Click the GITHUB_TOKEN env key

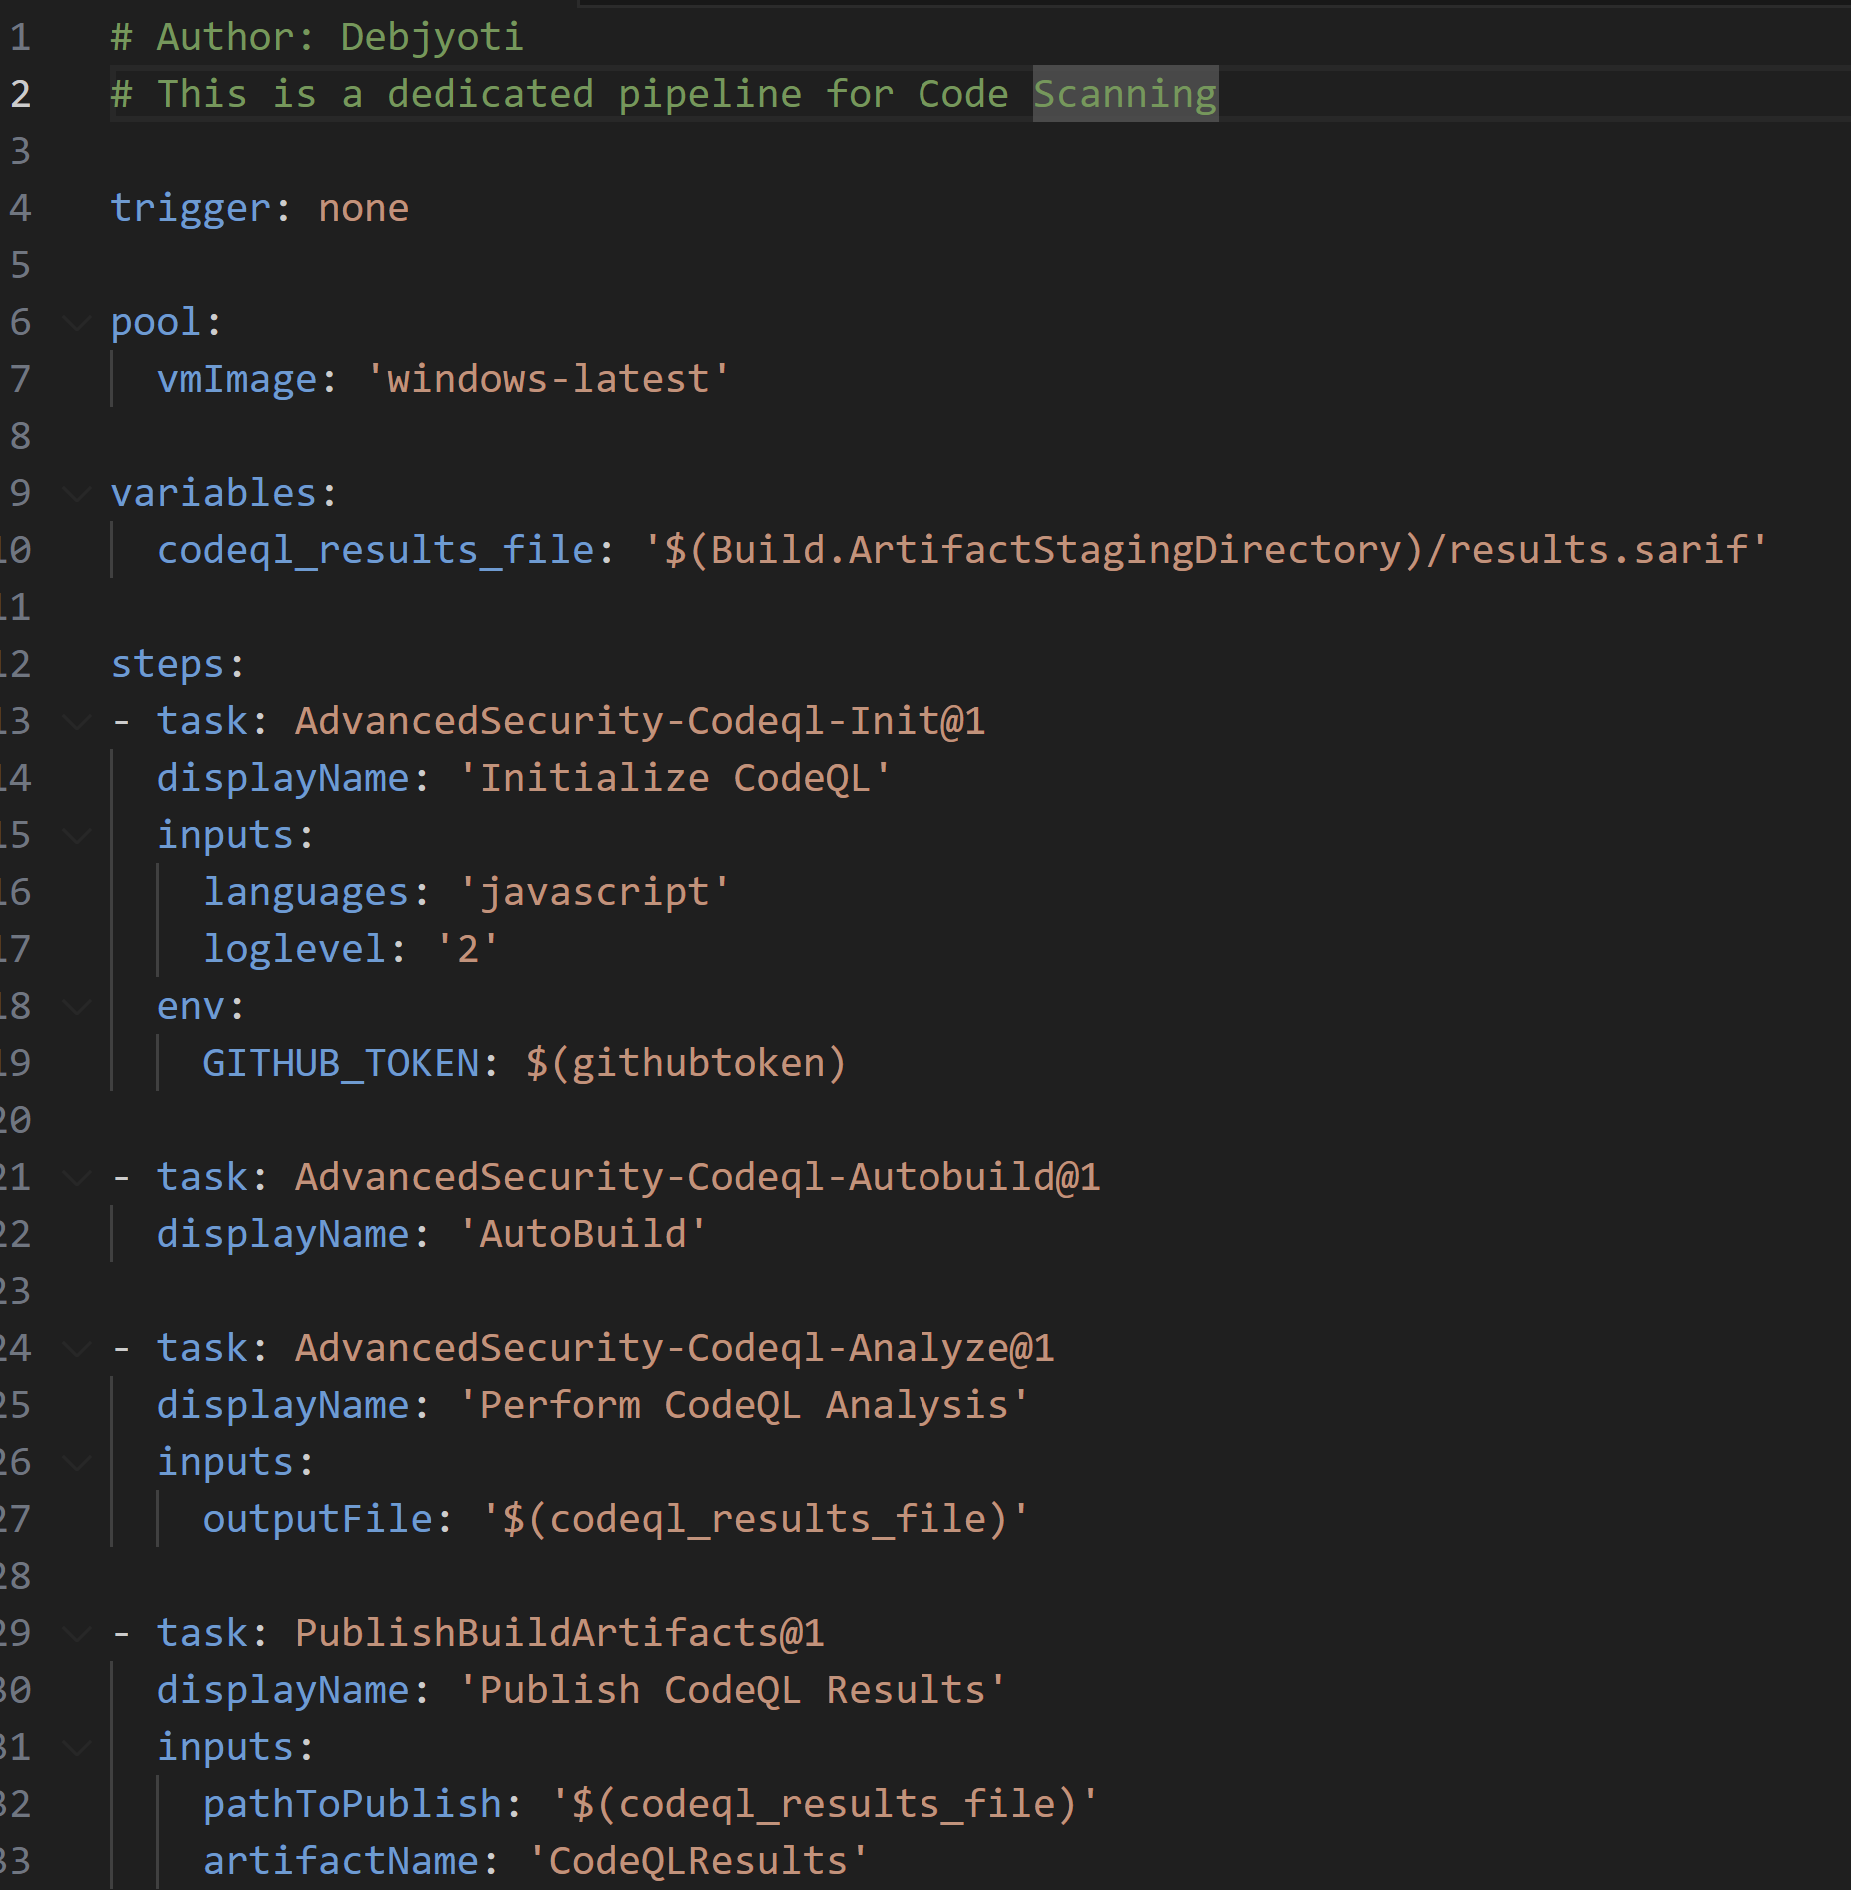coord(340,1063)
